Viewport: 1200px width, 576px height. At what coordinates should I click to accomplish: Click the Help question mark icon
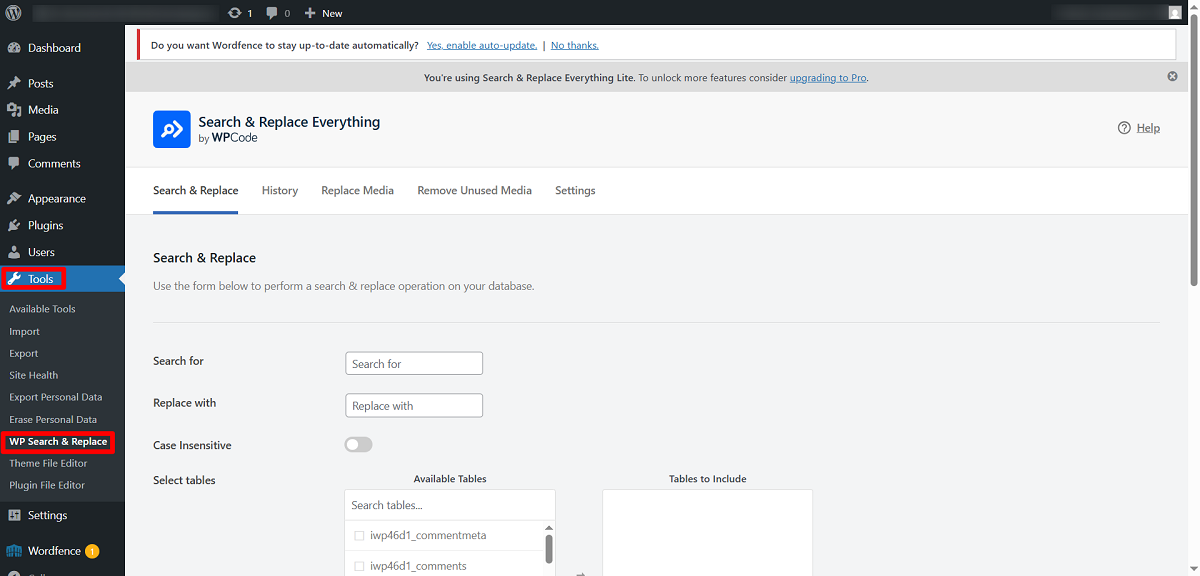click(1124, 127)
